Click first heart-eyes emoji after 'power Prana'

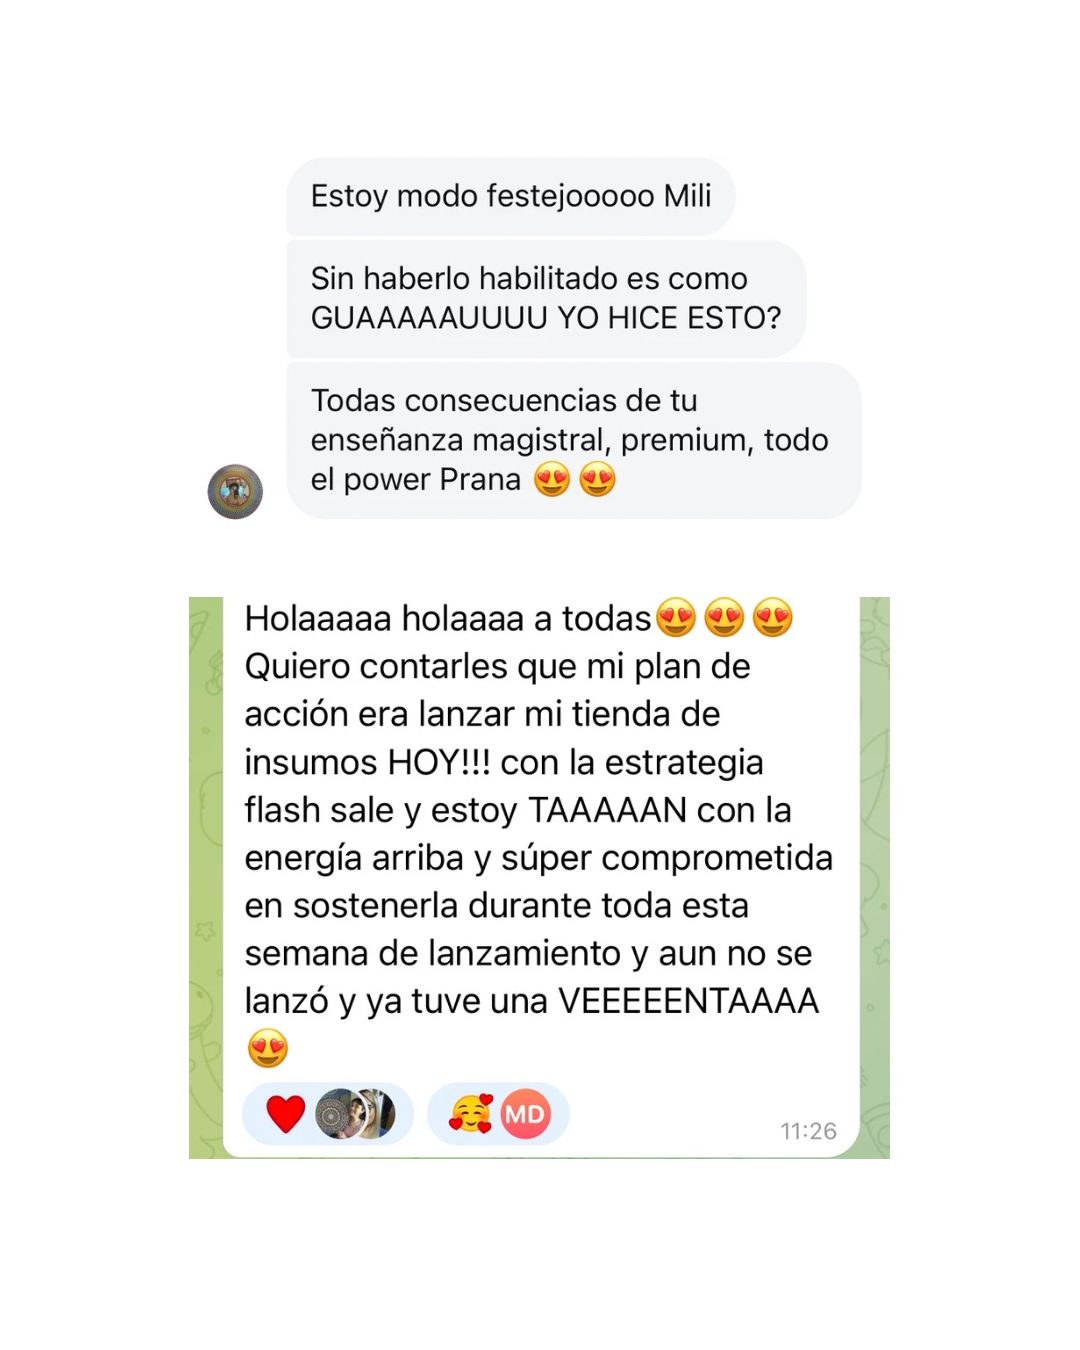(552, 480)
